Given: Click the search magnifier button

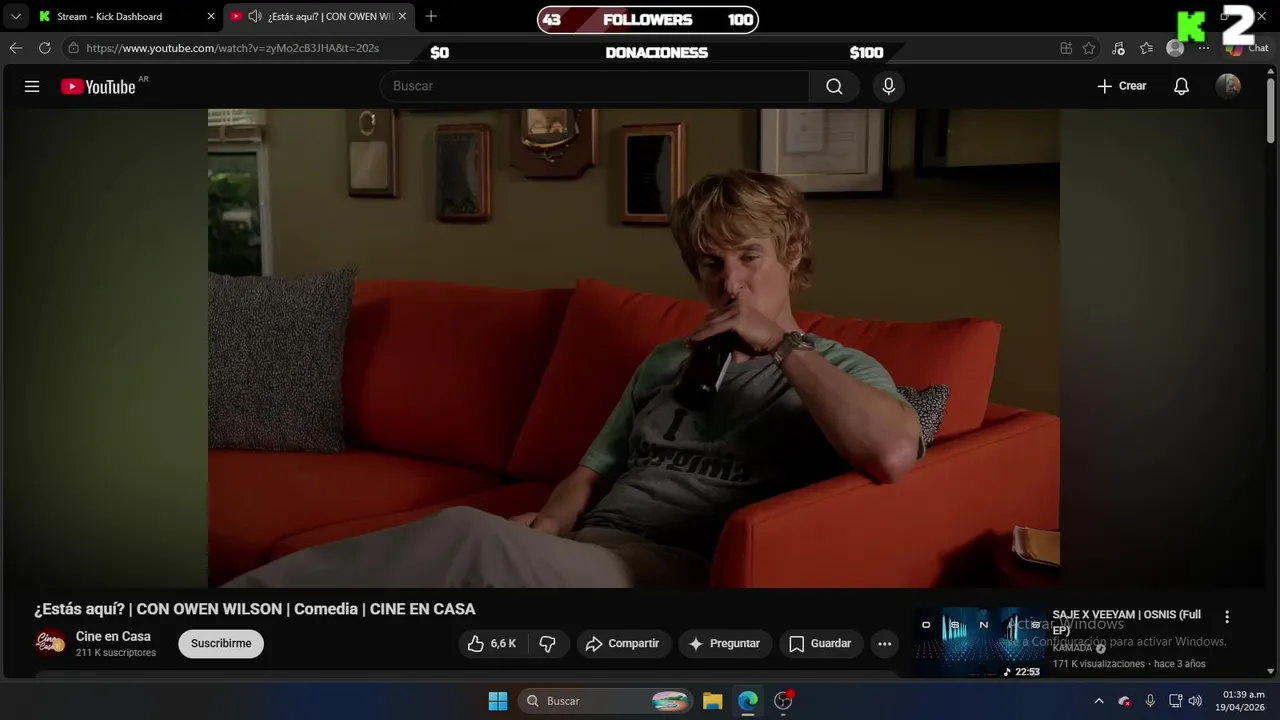Looking at the screenshot, I should pyautogui.click(x=834, y=86).
